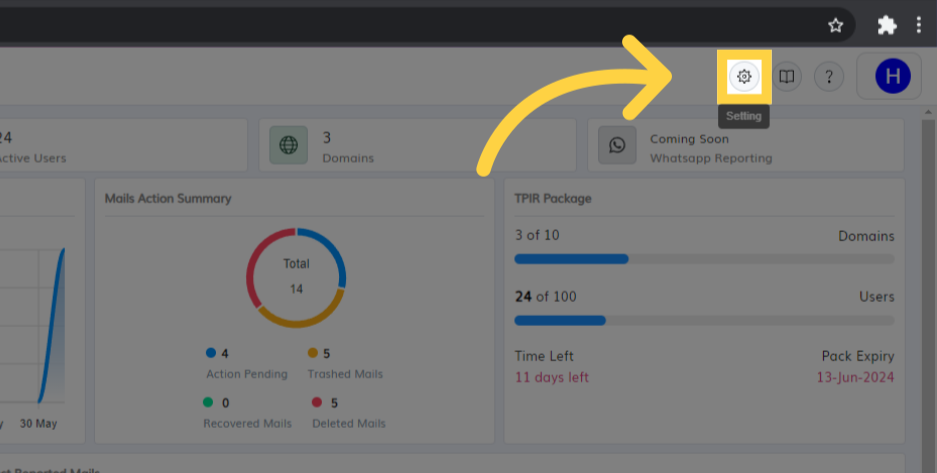Click the '3 of 10' domains text
The width and height of the screenshot is (937, 473).
tap(537, 235)
